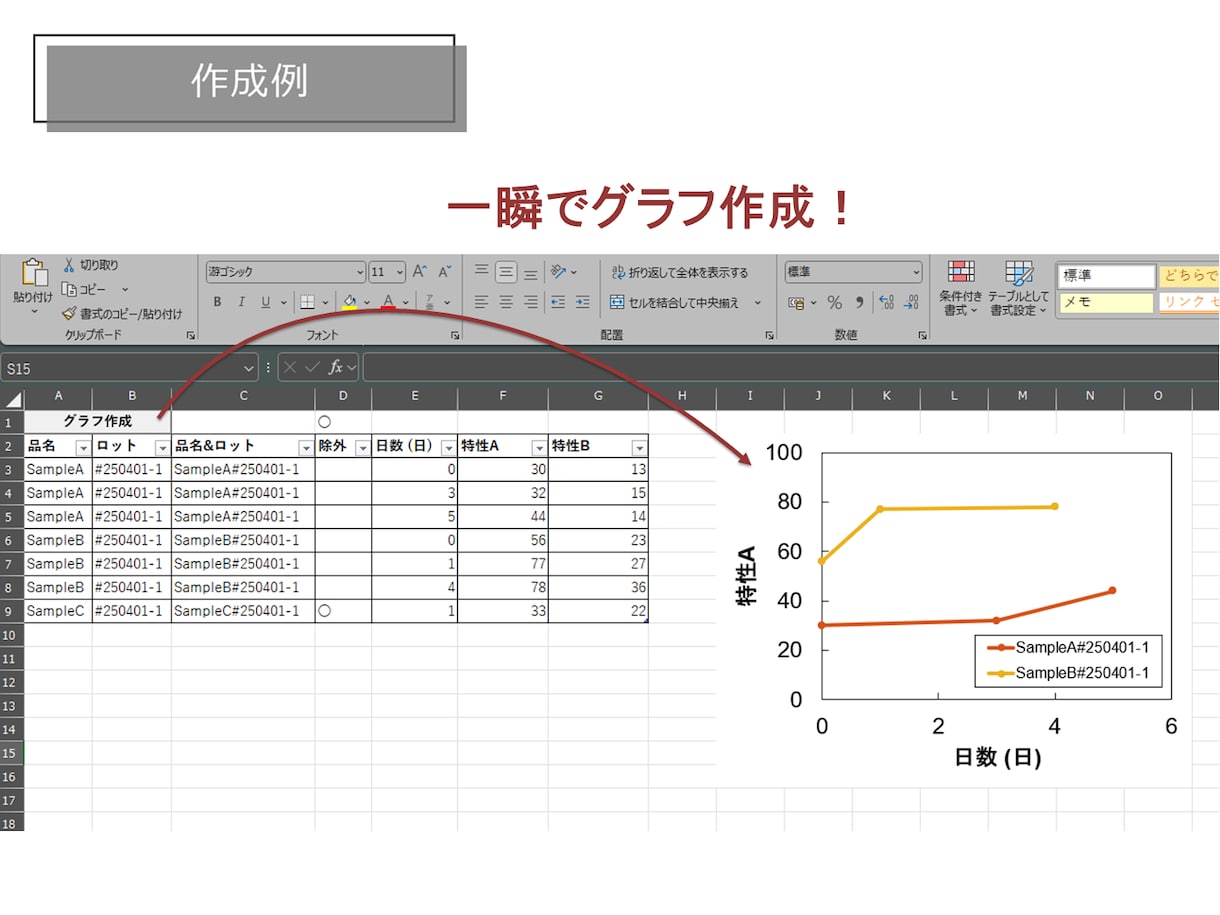Open the ロット column filter dropdown

point(162,447)
